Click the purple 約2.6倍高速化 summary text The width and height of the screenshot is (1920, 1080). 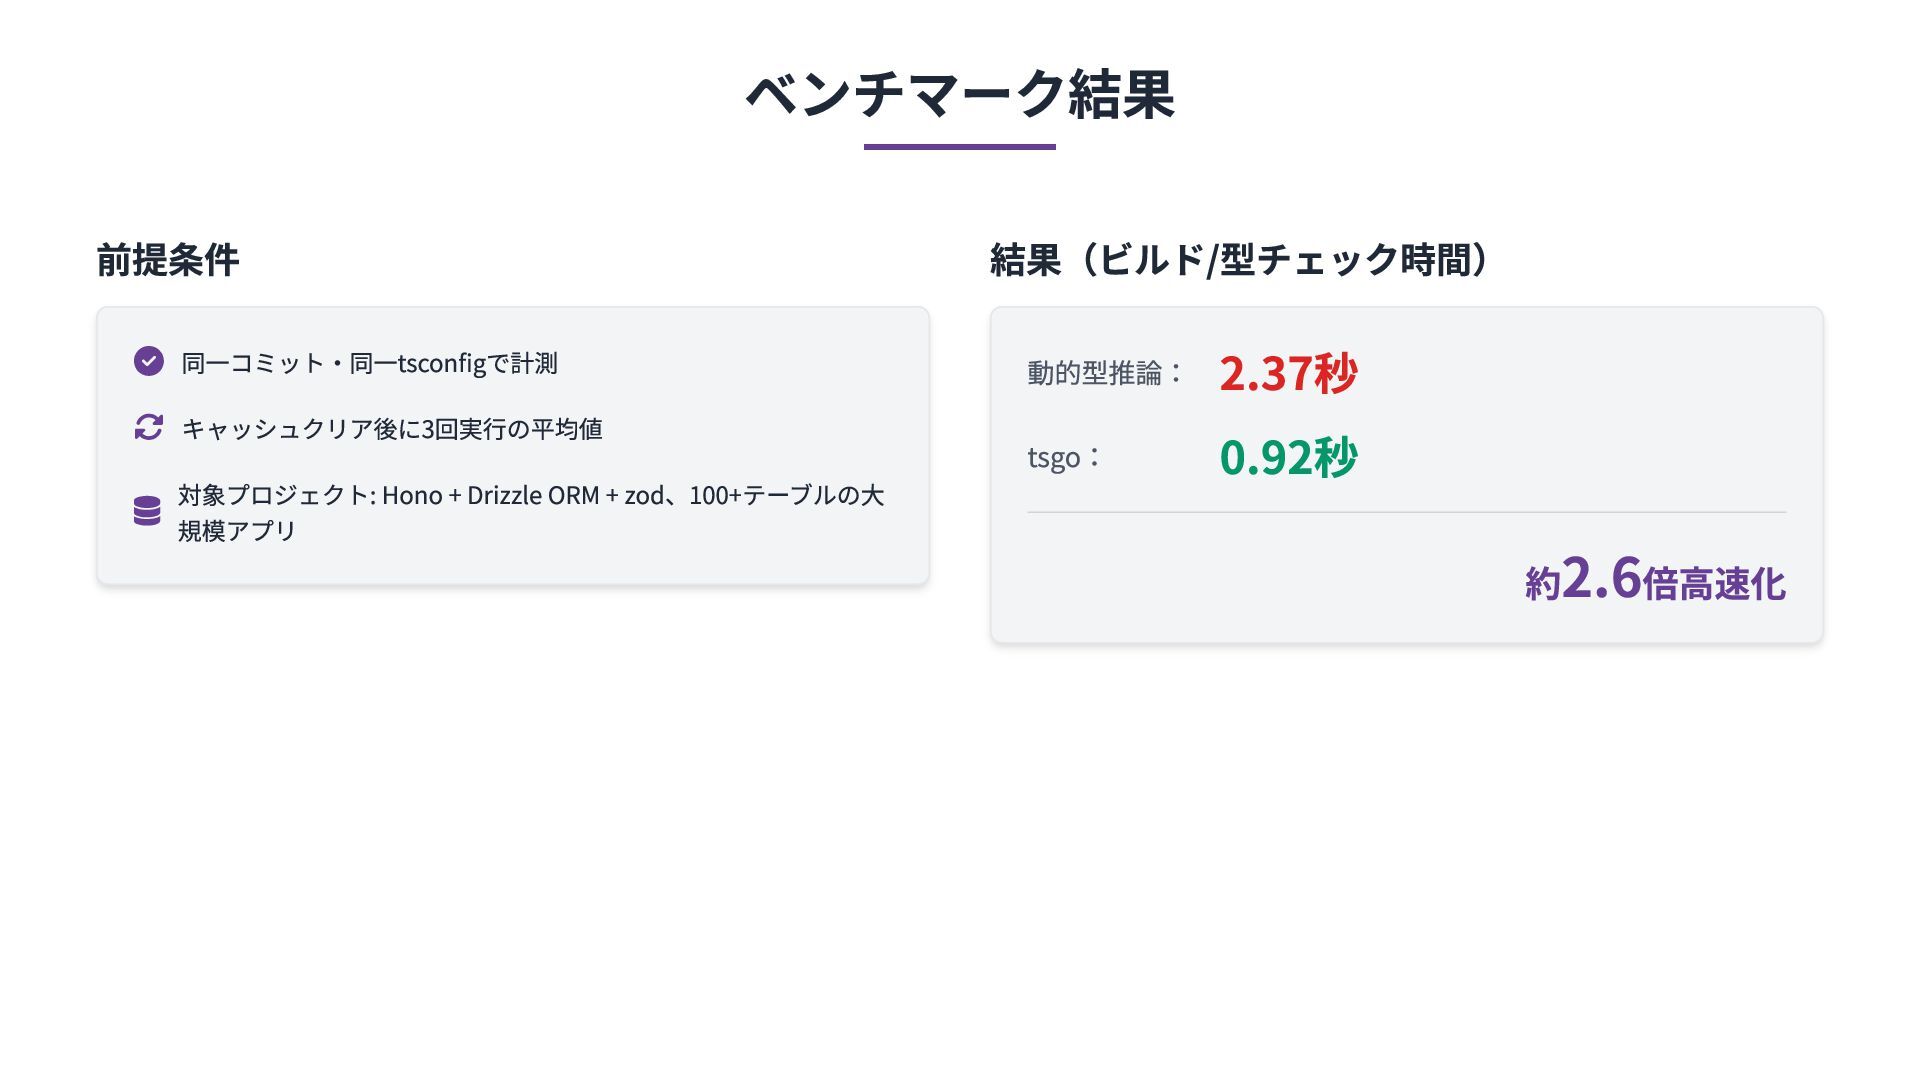tap(1655, 580)
